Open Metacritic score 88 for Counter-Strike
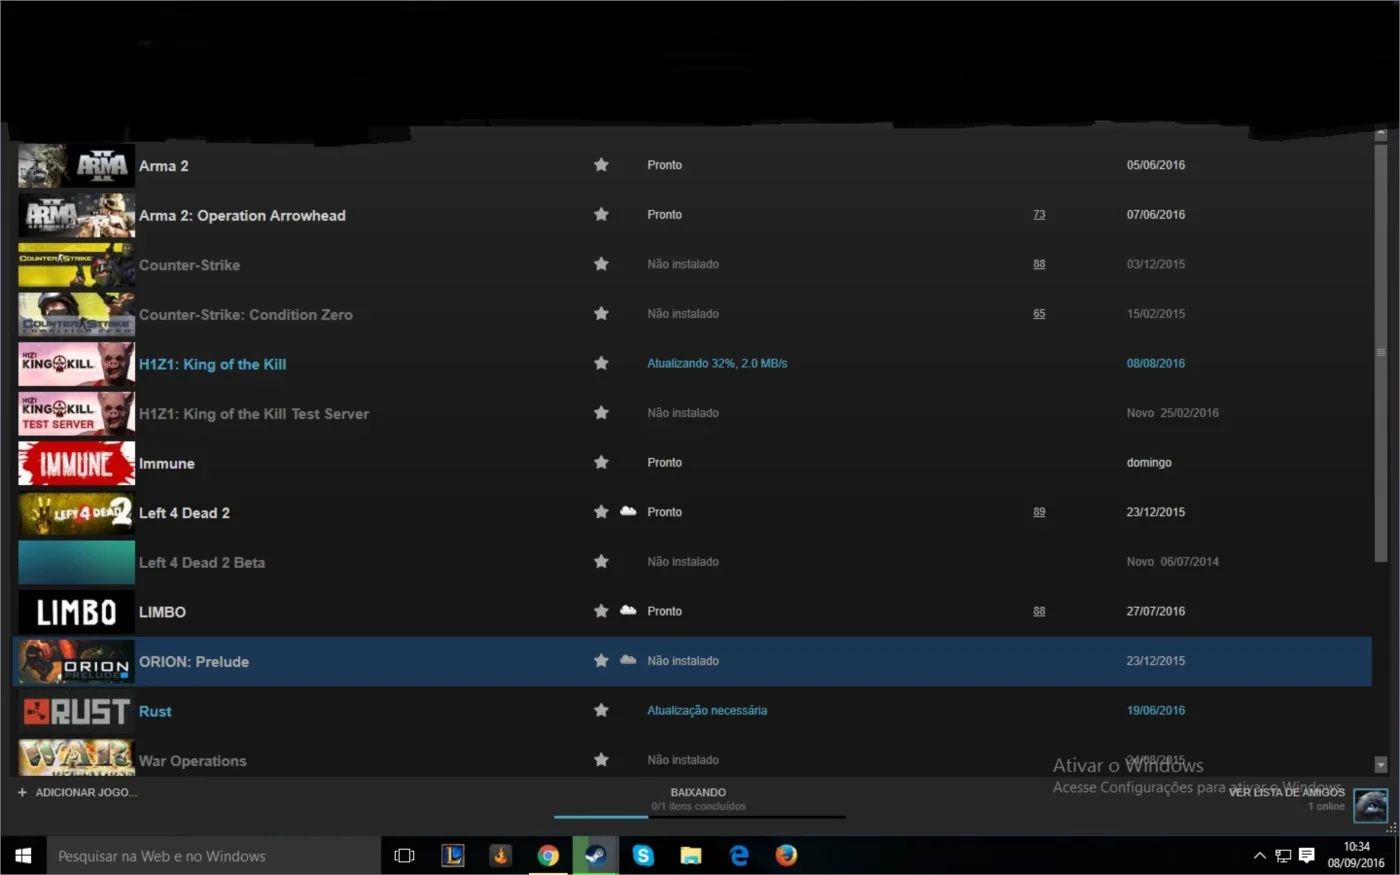The height and width of the screenshot is (875, 1400). 1039,264
